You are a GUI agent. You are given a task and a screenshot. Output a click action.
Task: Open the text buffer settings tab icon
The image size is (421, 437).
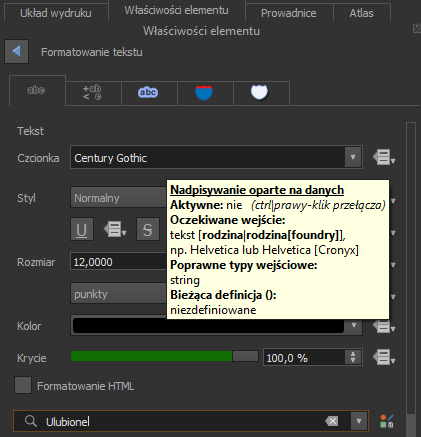pos(148,92)
